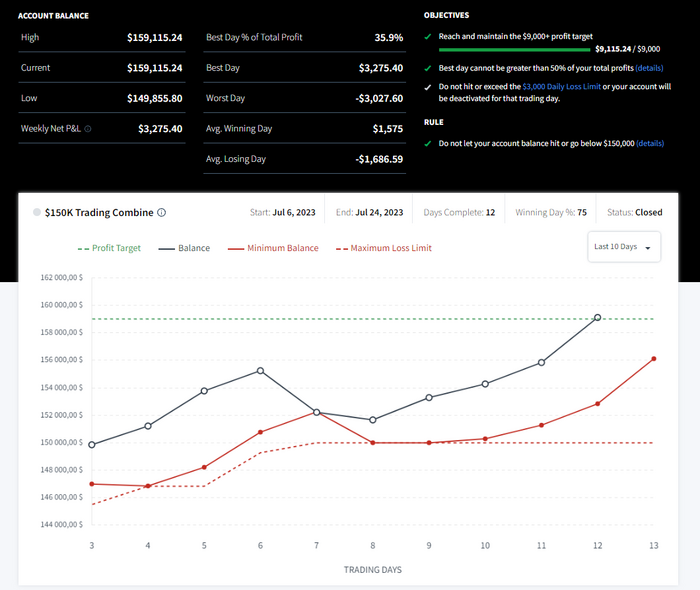Toggle the Profit Target series in the legend
This screenshot has height=590, width=700.
point(108,247)
